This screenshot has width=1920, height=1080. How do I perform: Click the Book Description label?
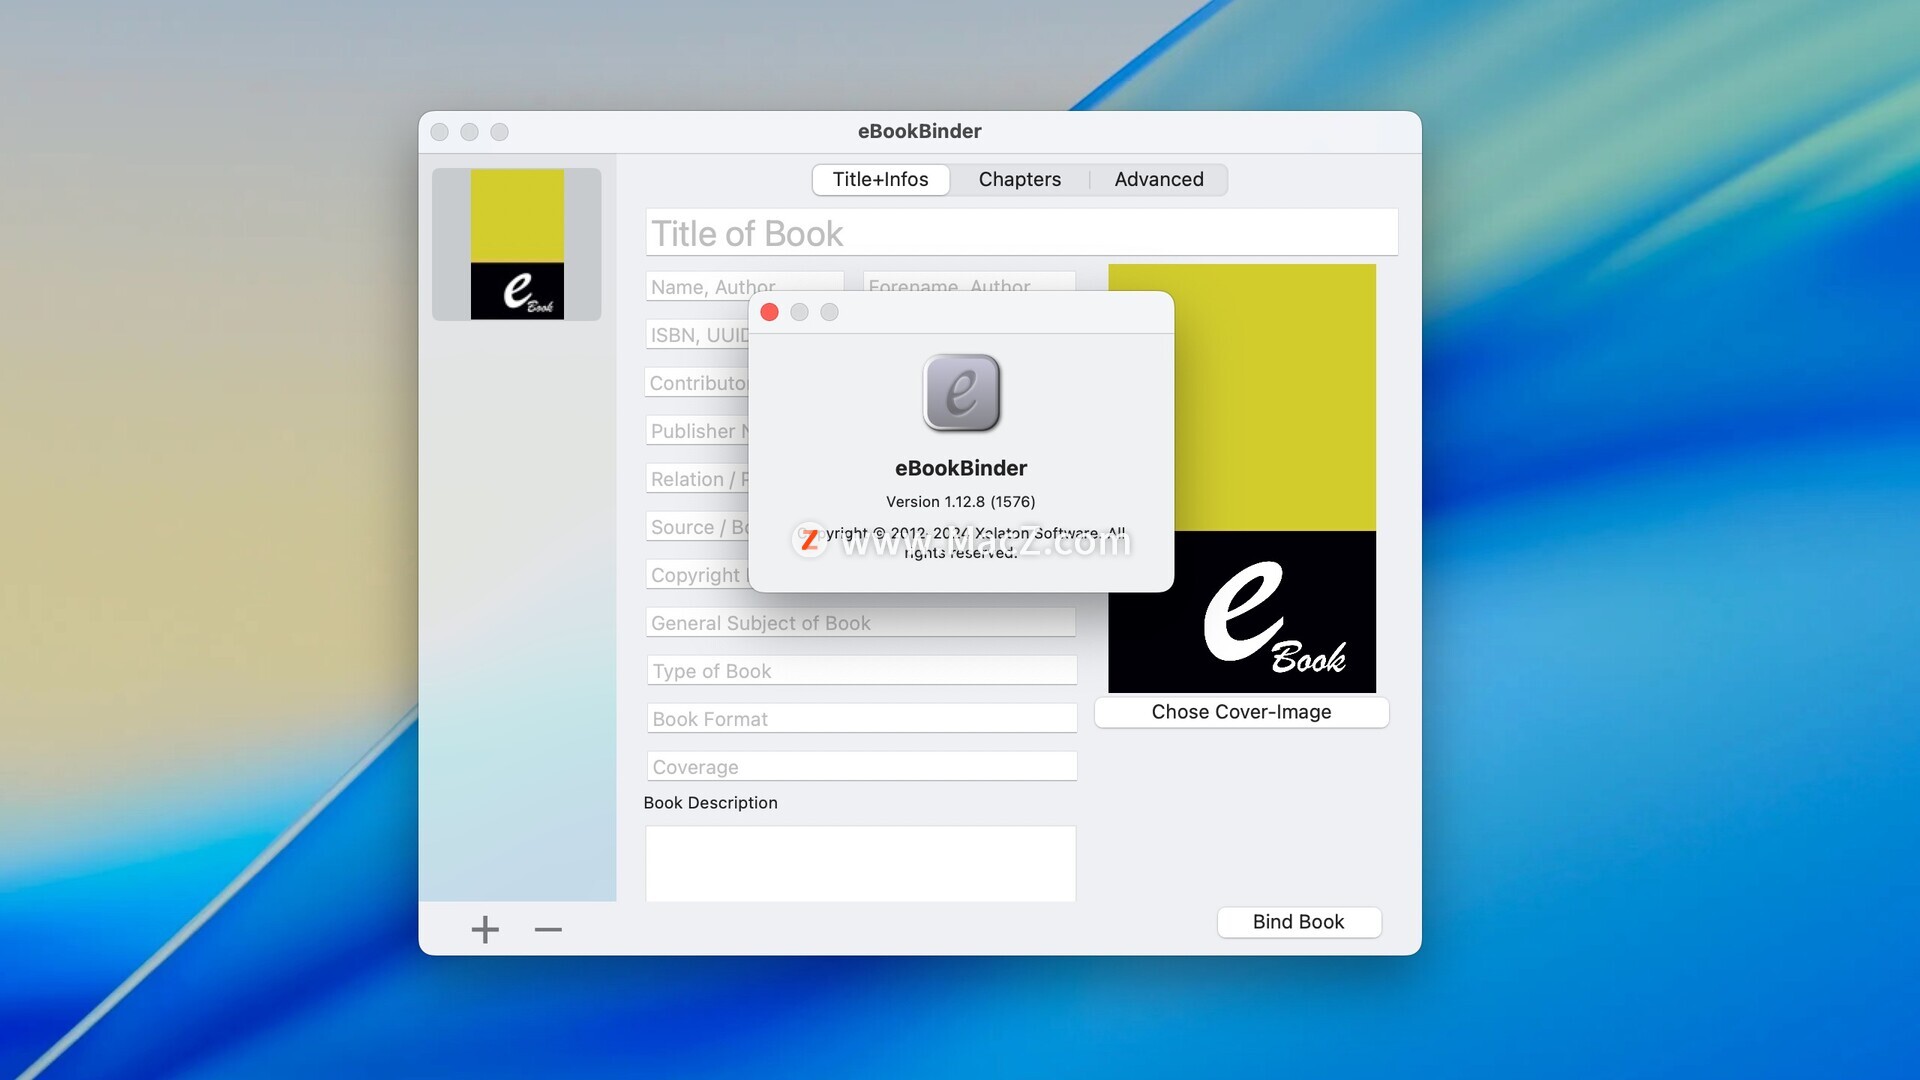pos(710,803)
